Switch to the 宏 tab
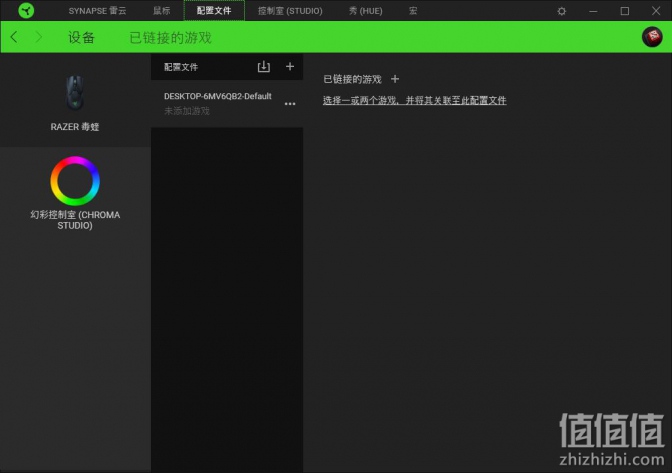Screen dimensions: 672x473 pyautogui.click(x=413, y=11)
